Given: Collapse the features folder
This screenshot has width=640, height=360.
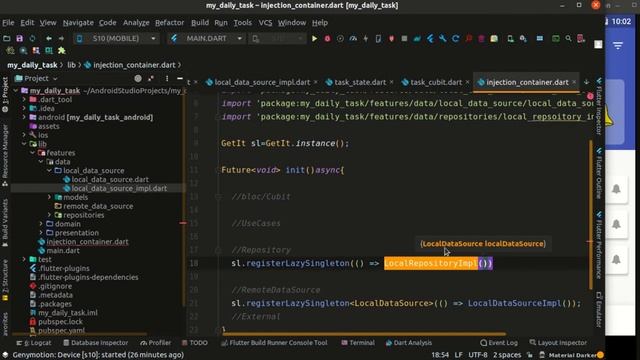Looking at the screenshot, I should pos(33,153).
